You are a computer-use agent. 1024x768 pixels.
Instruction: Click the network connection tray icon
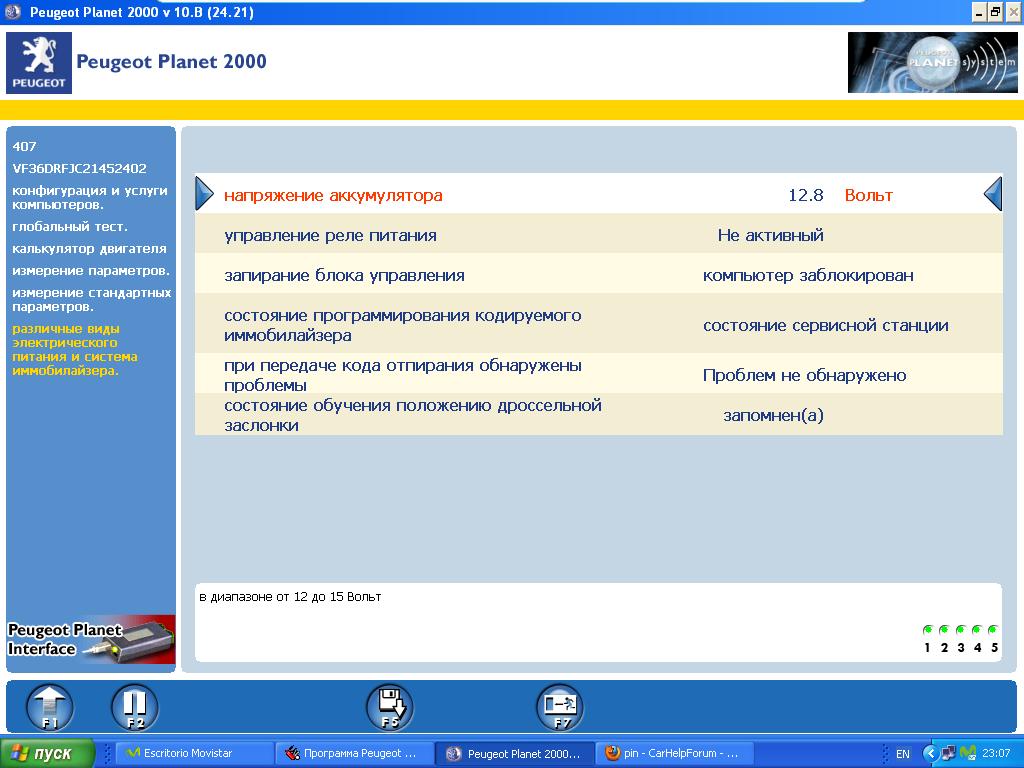tap(949, 753)
